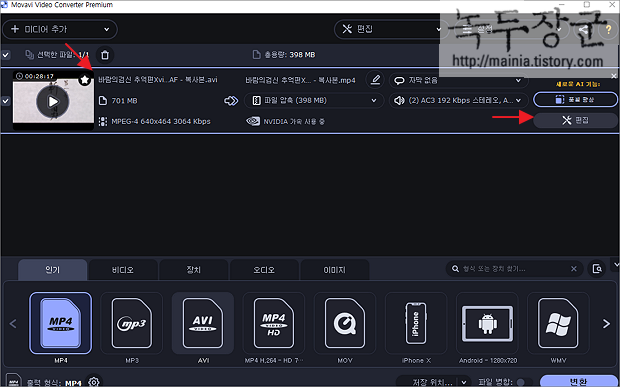Screen dimensions: 620x387
Task: Open the Add Media (미디어 추가) dropdown
Action: 60,29
